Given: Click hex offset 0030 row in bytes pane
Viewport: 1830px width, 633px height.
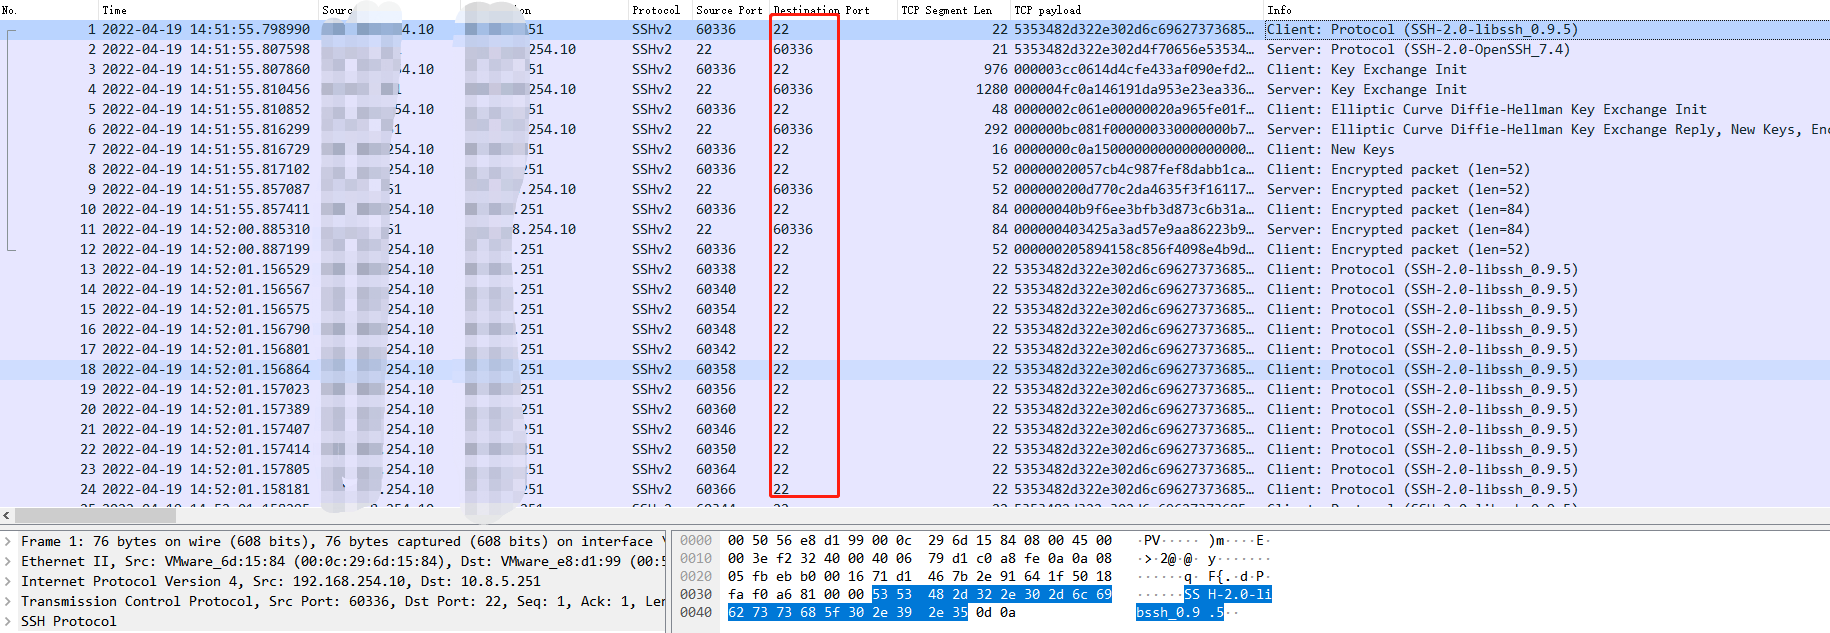Looking at the screenshot, I should 695,595.
